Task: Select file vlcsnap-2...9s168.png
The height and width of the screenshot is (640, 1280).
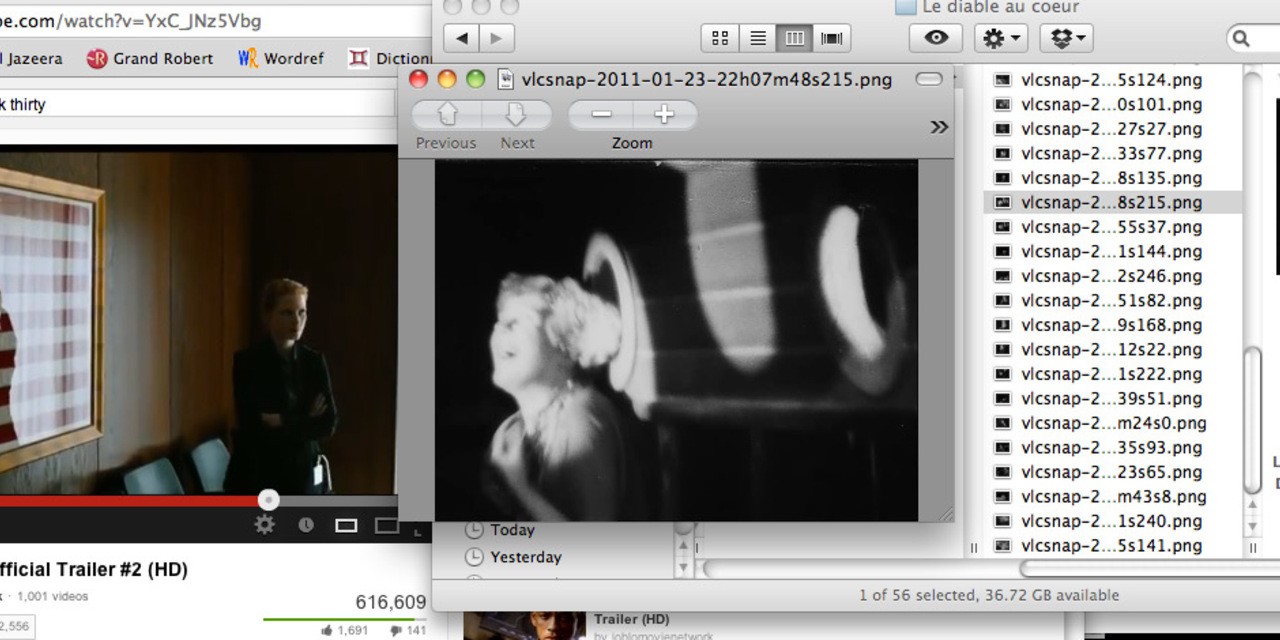Action: (1112, 325)
